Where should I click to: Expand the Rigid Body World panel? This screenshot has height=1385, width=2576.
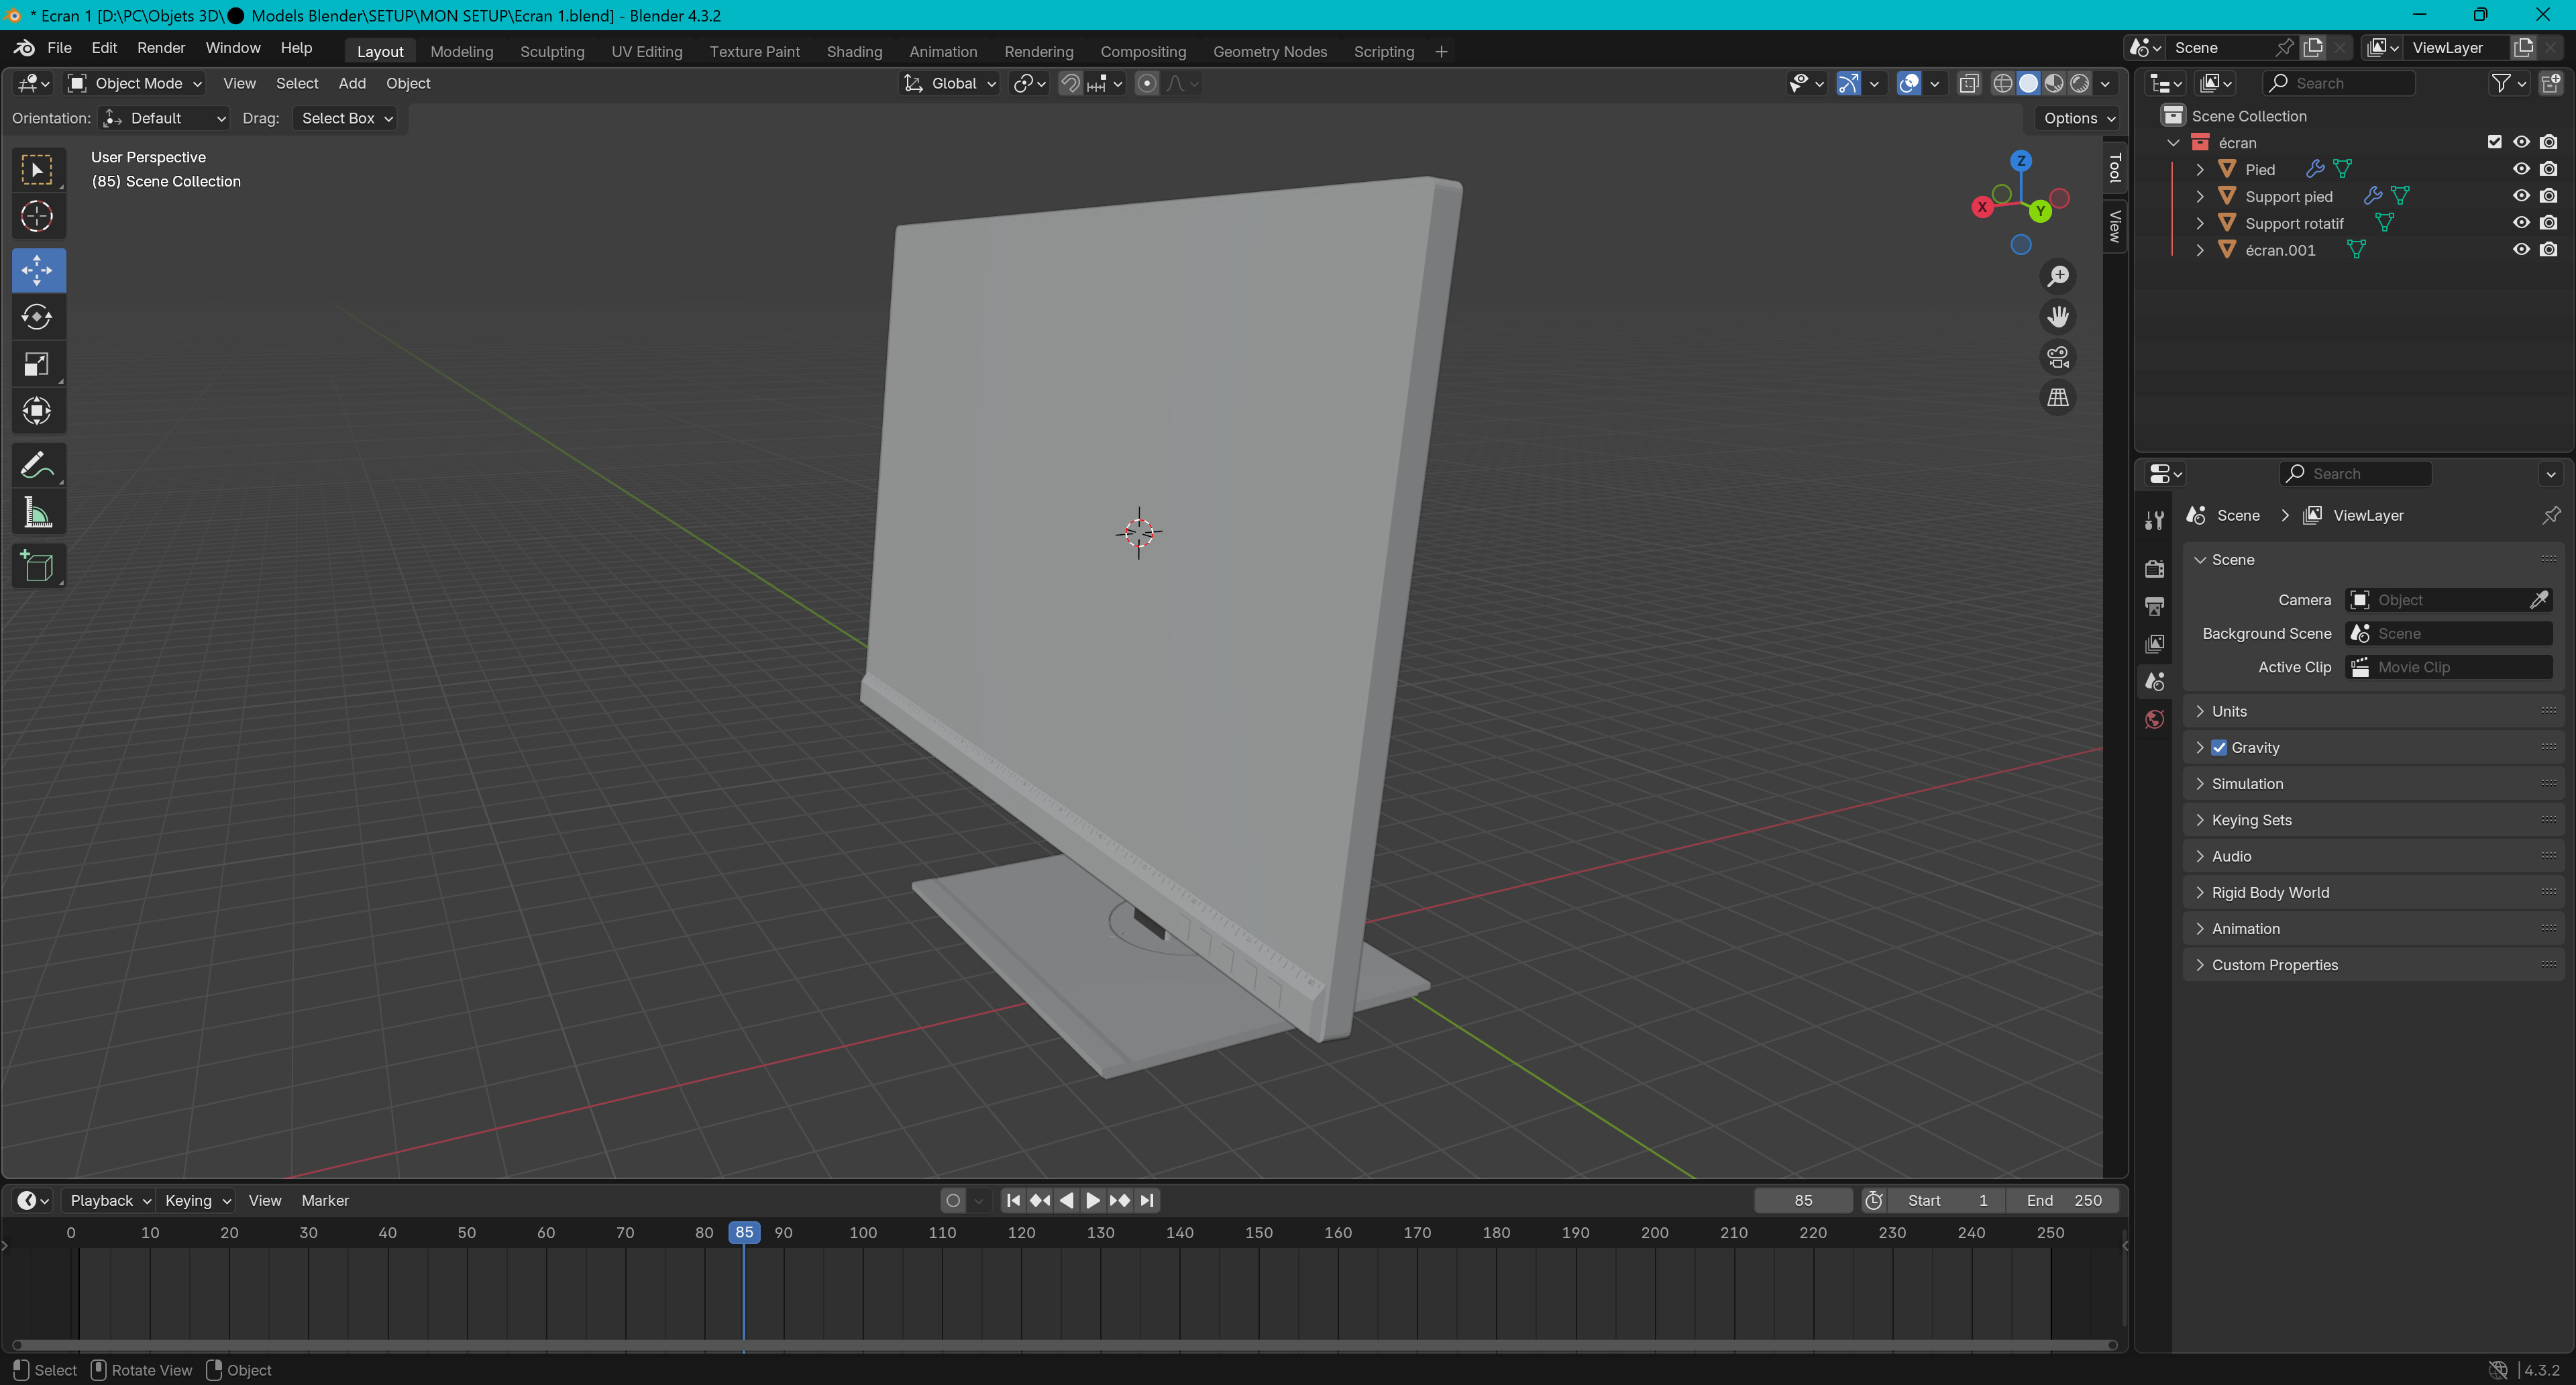coord(2372,893)
